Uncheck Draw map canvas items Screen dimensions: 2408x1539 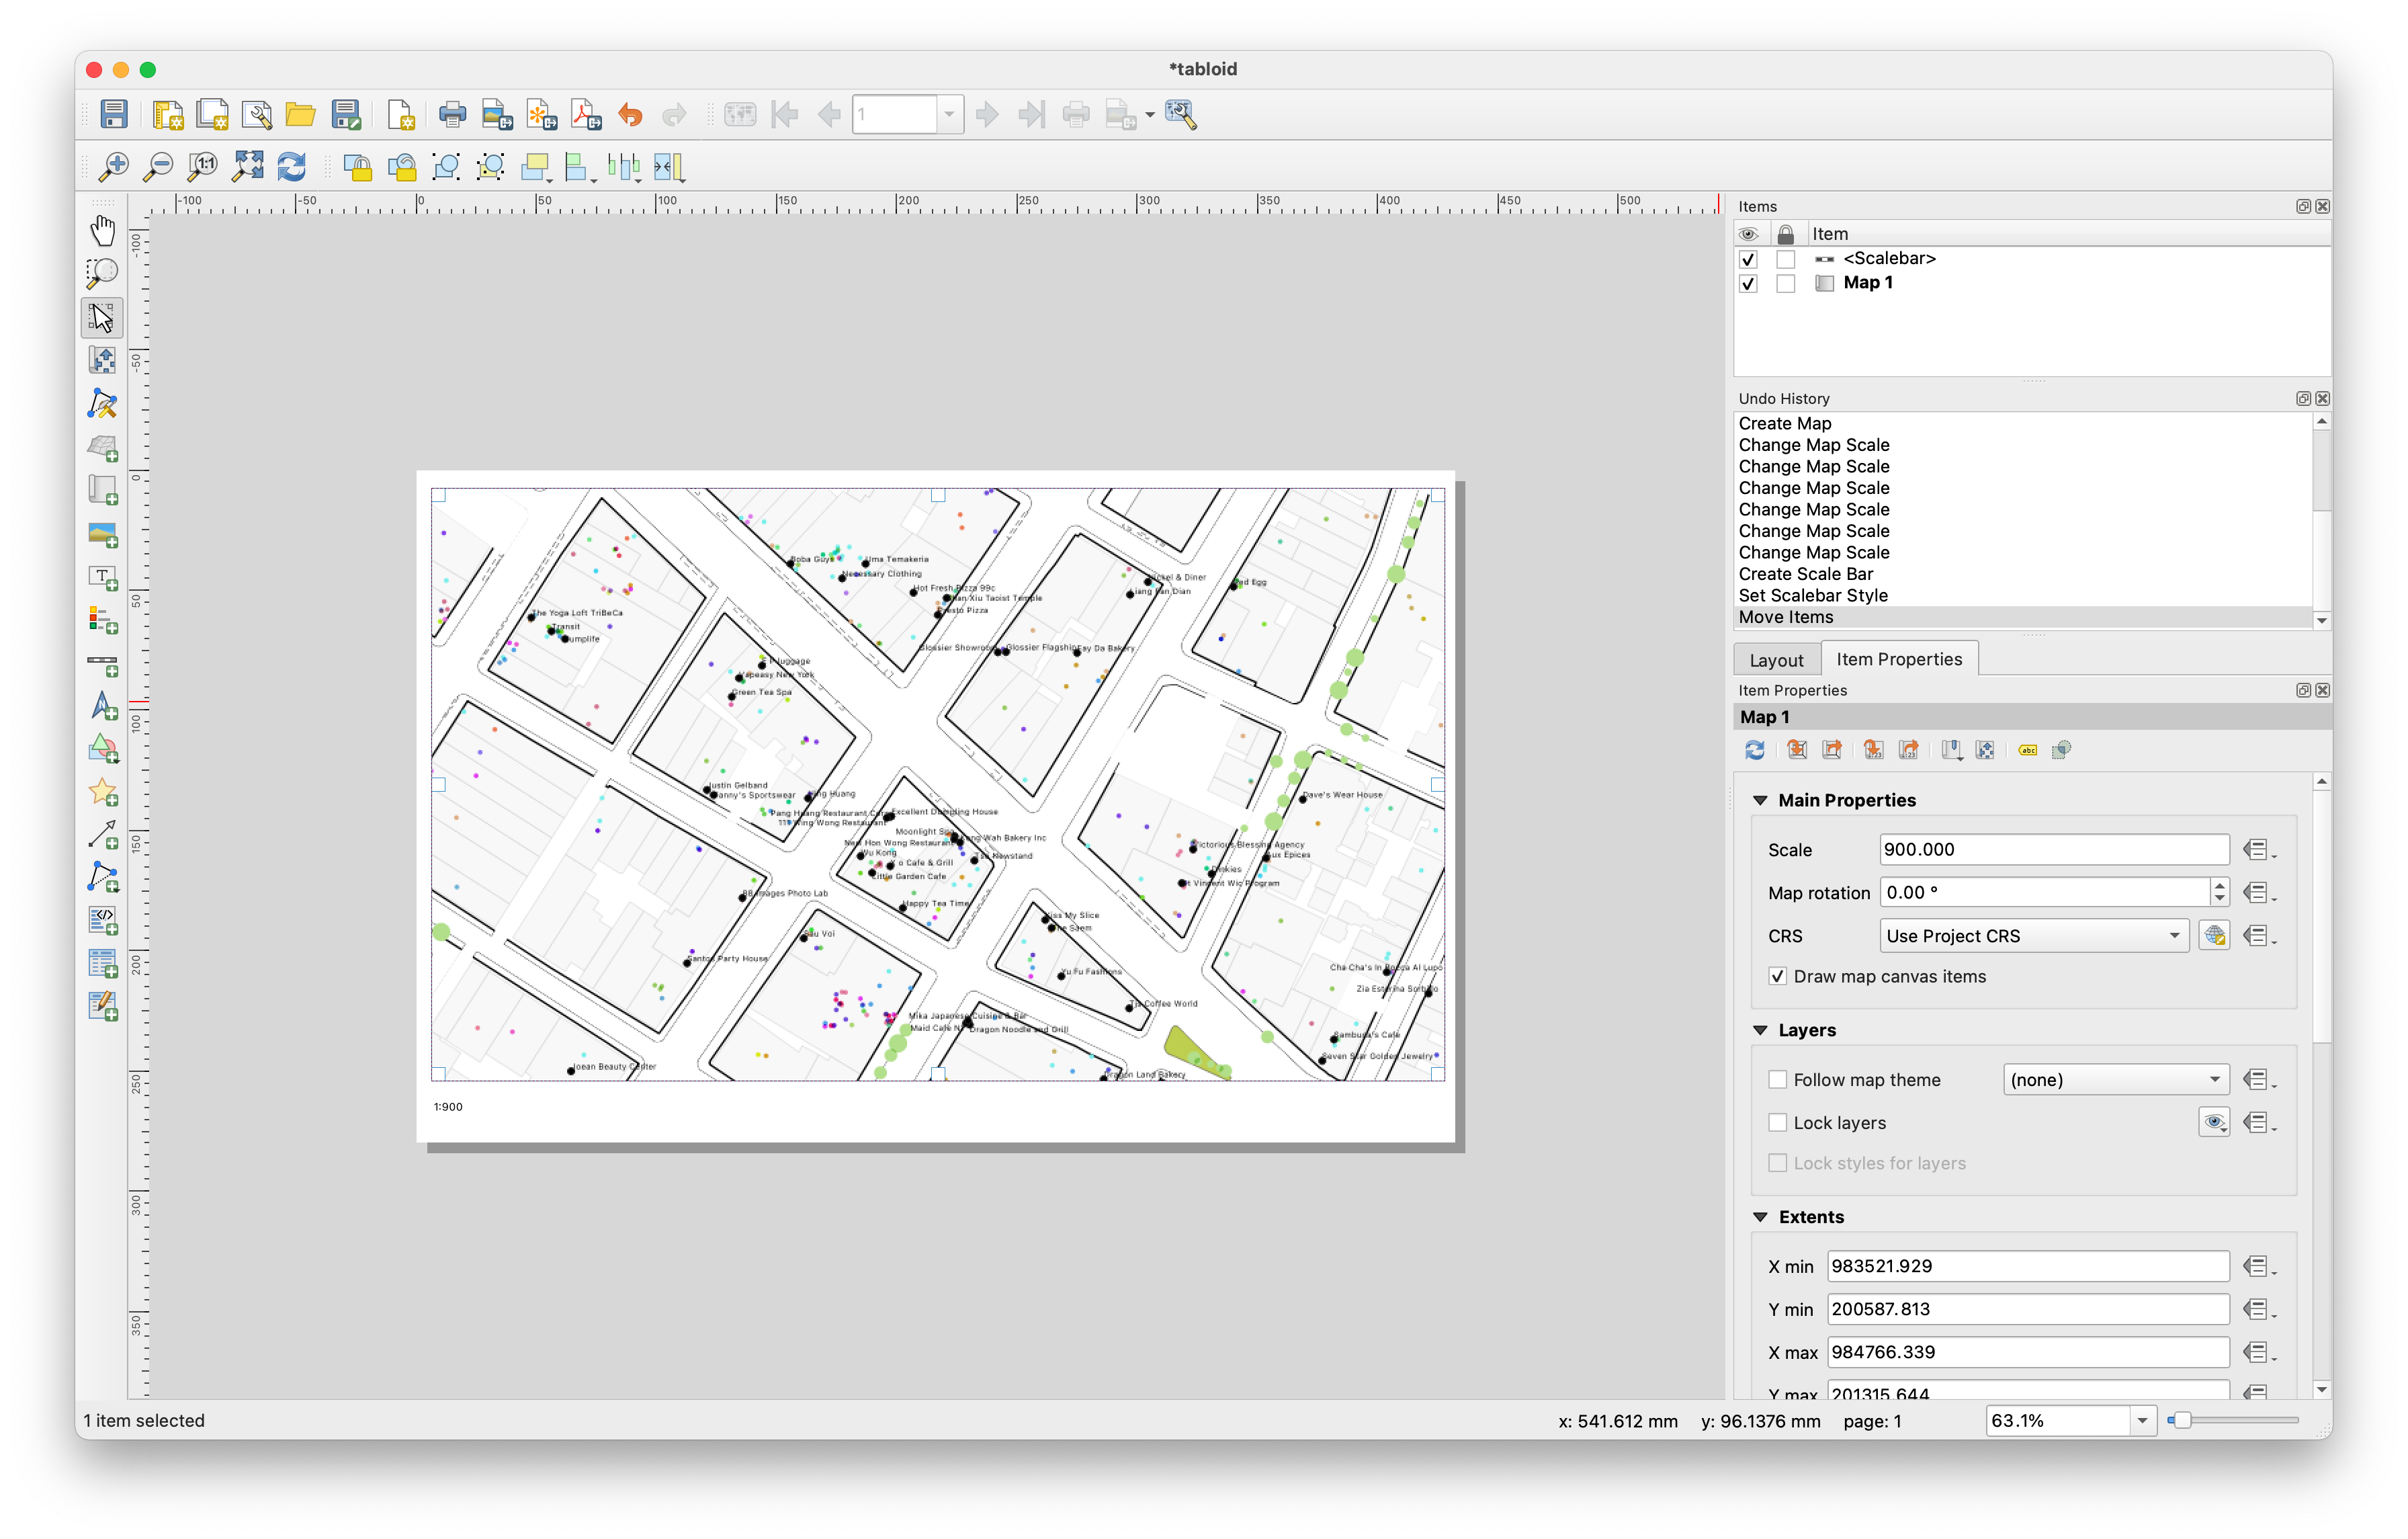click(1777, 977)
